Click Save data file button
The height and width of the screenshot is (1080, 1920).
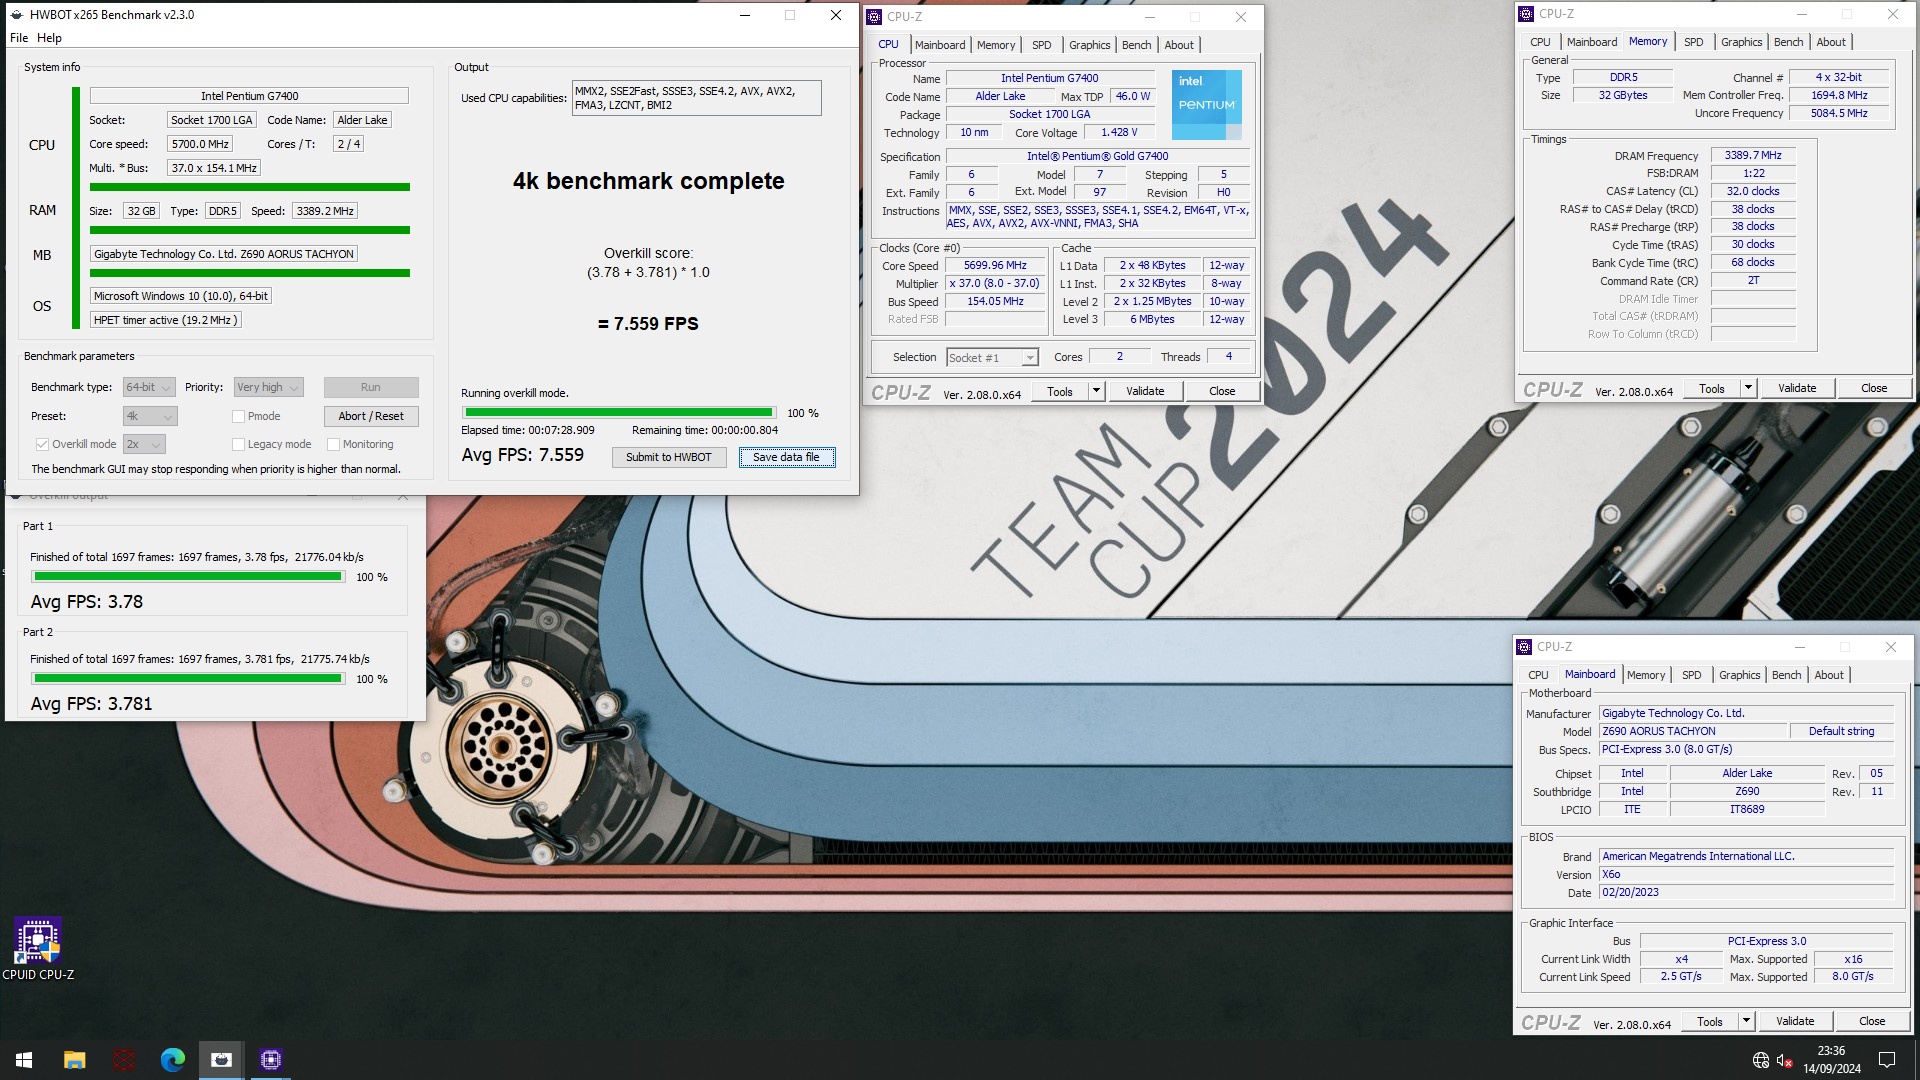click(786, 457)
